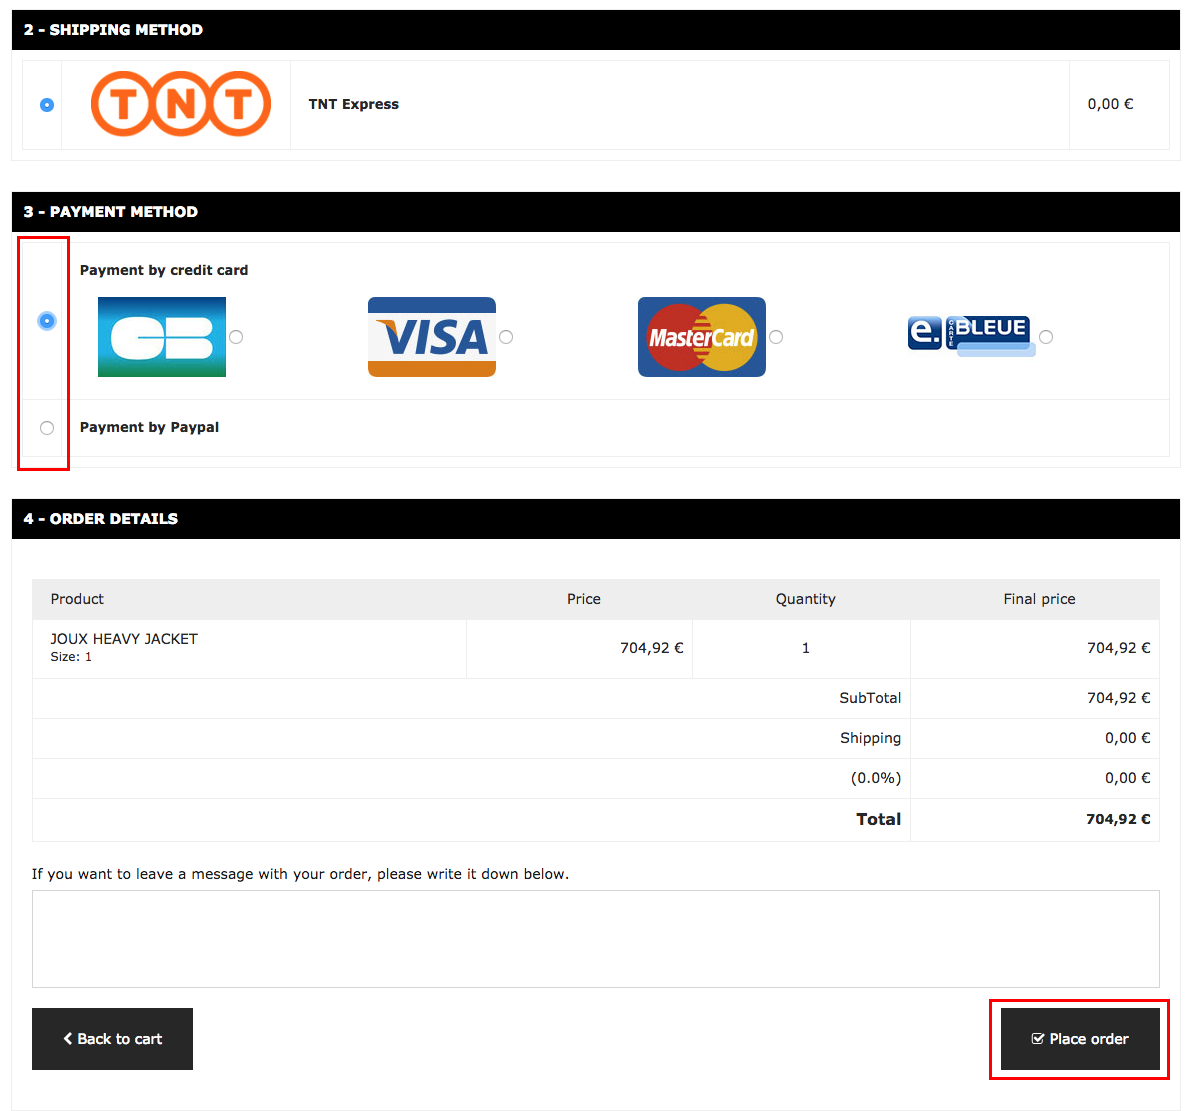Viewport: 1195px width, 1111px height.
Task: Click the 'Size: 1' text
Action: click(x=71, y=657)
